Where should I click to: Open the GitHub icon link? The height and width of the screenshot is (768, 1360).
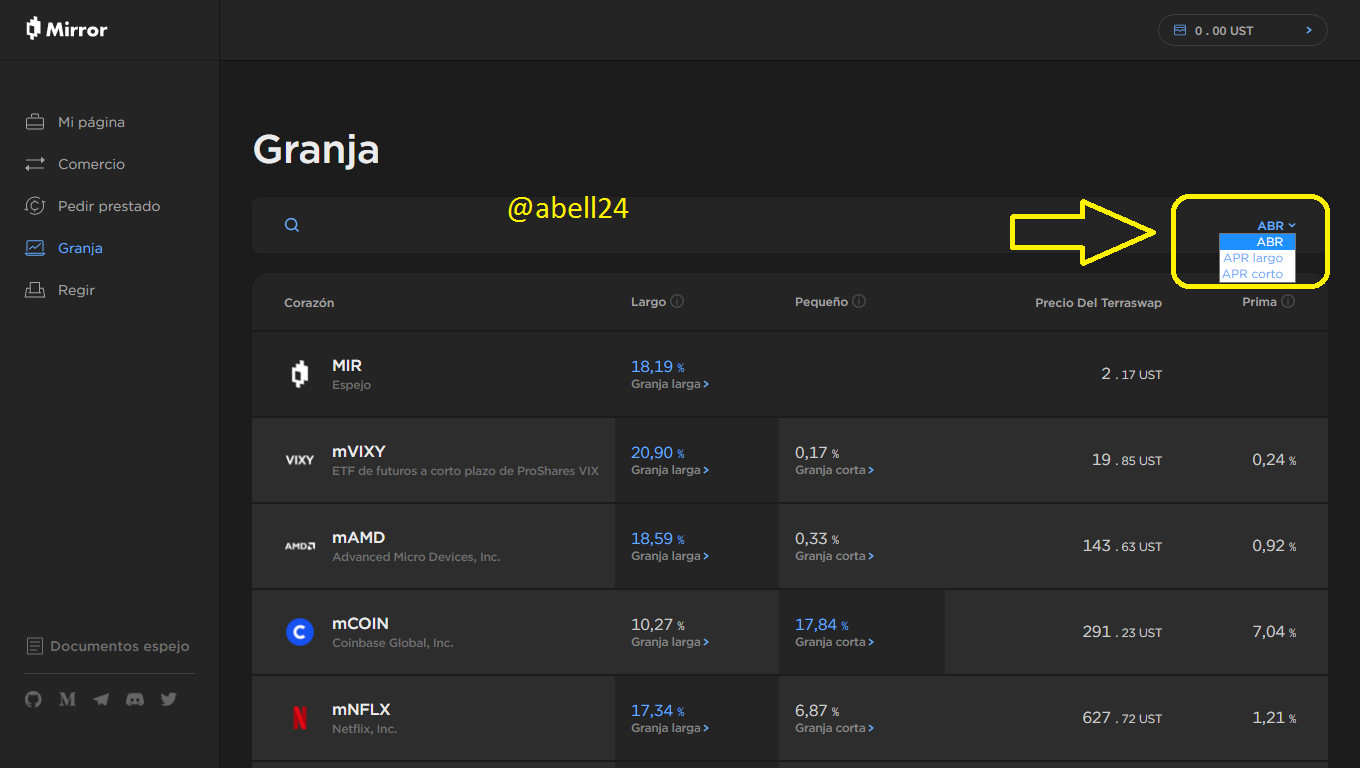click(34, 700)
